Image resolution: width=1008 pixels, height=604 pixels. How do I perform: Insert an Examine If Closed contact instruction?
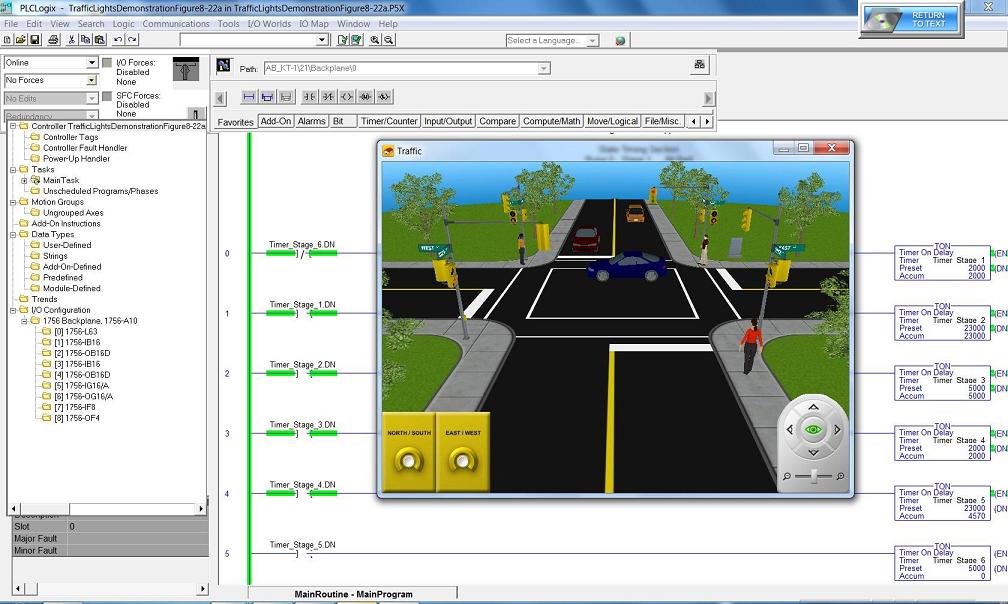(309, 97)
